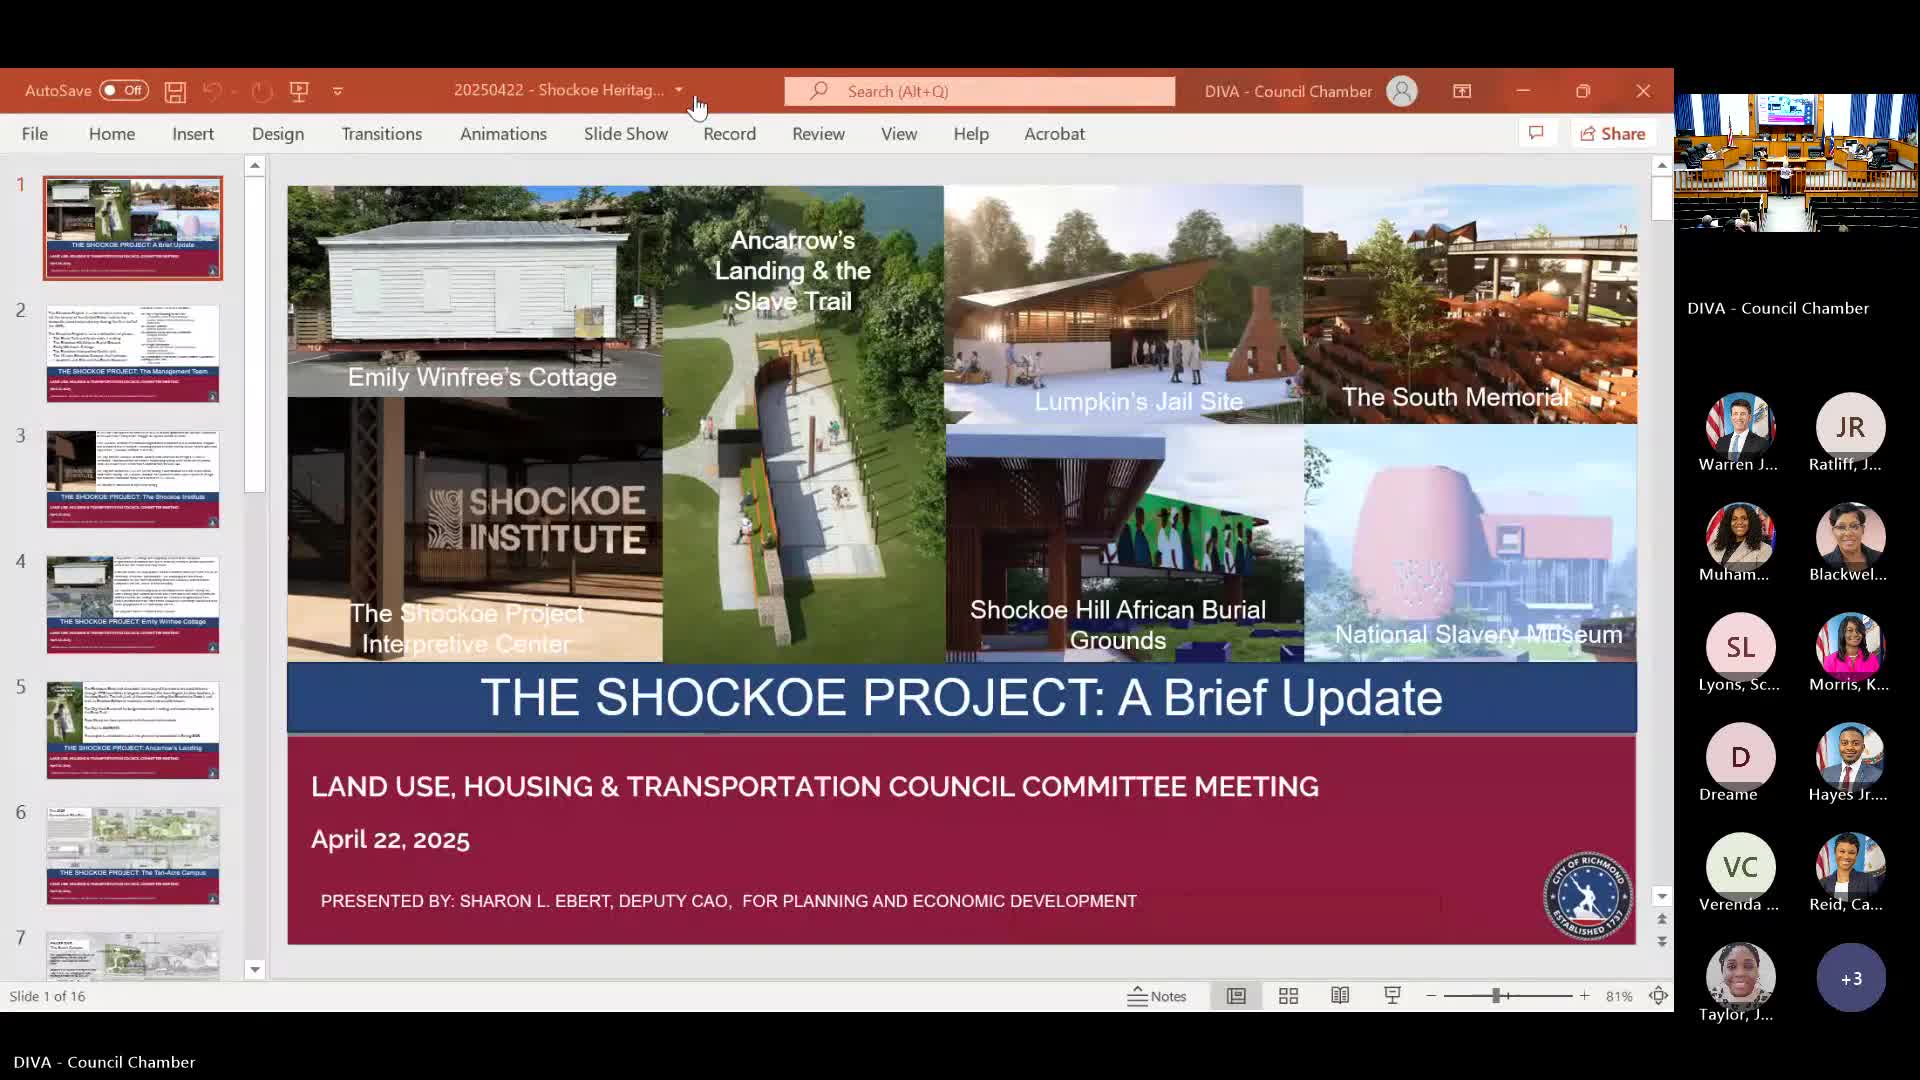Toggle AutoSave on
The height and width of the screenshot is (1080, 1920).
127,90
